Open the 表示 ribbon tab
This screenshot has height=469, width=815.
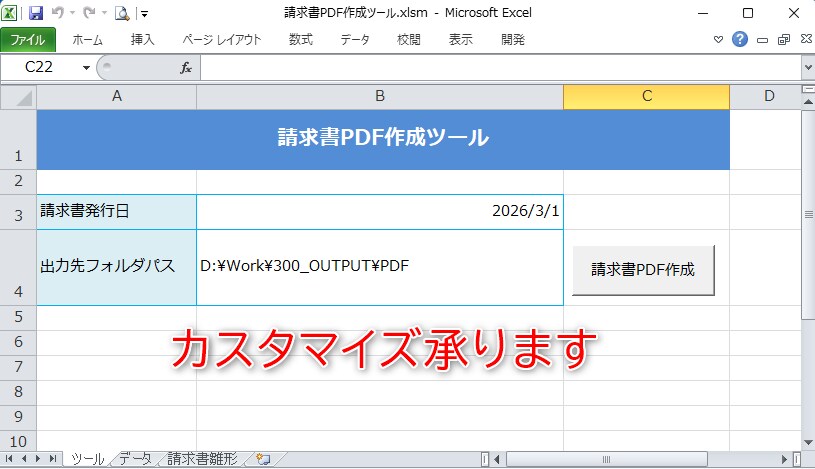tap(461, 40)
